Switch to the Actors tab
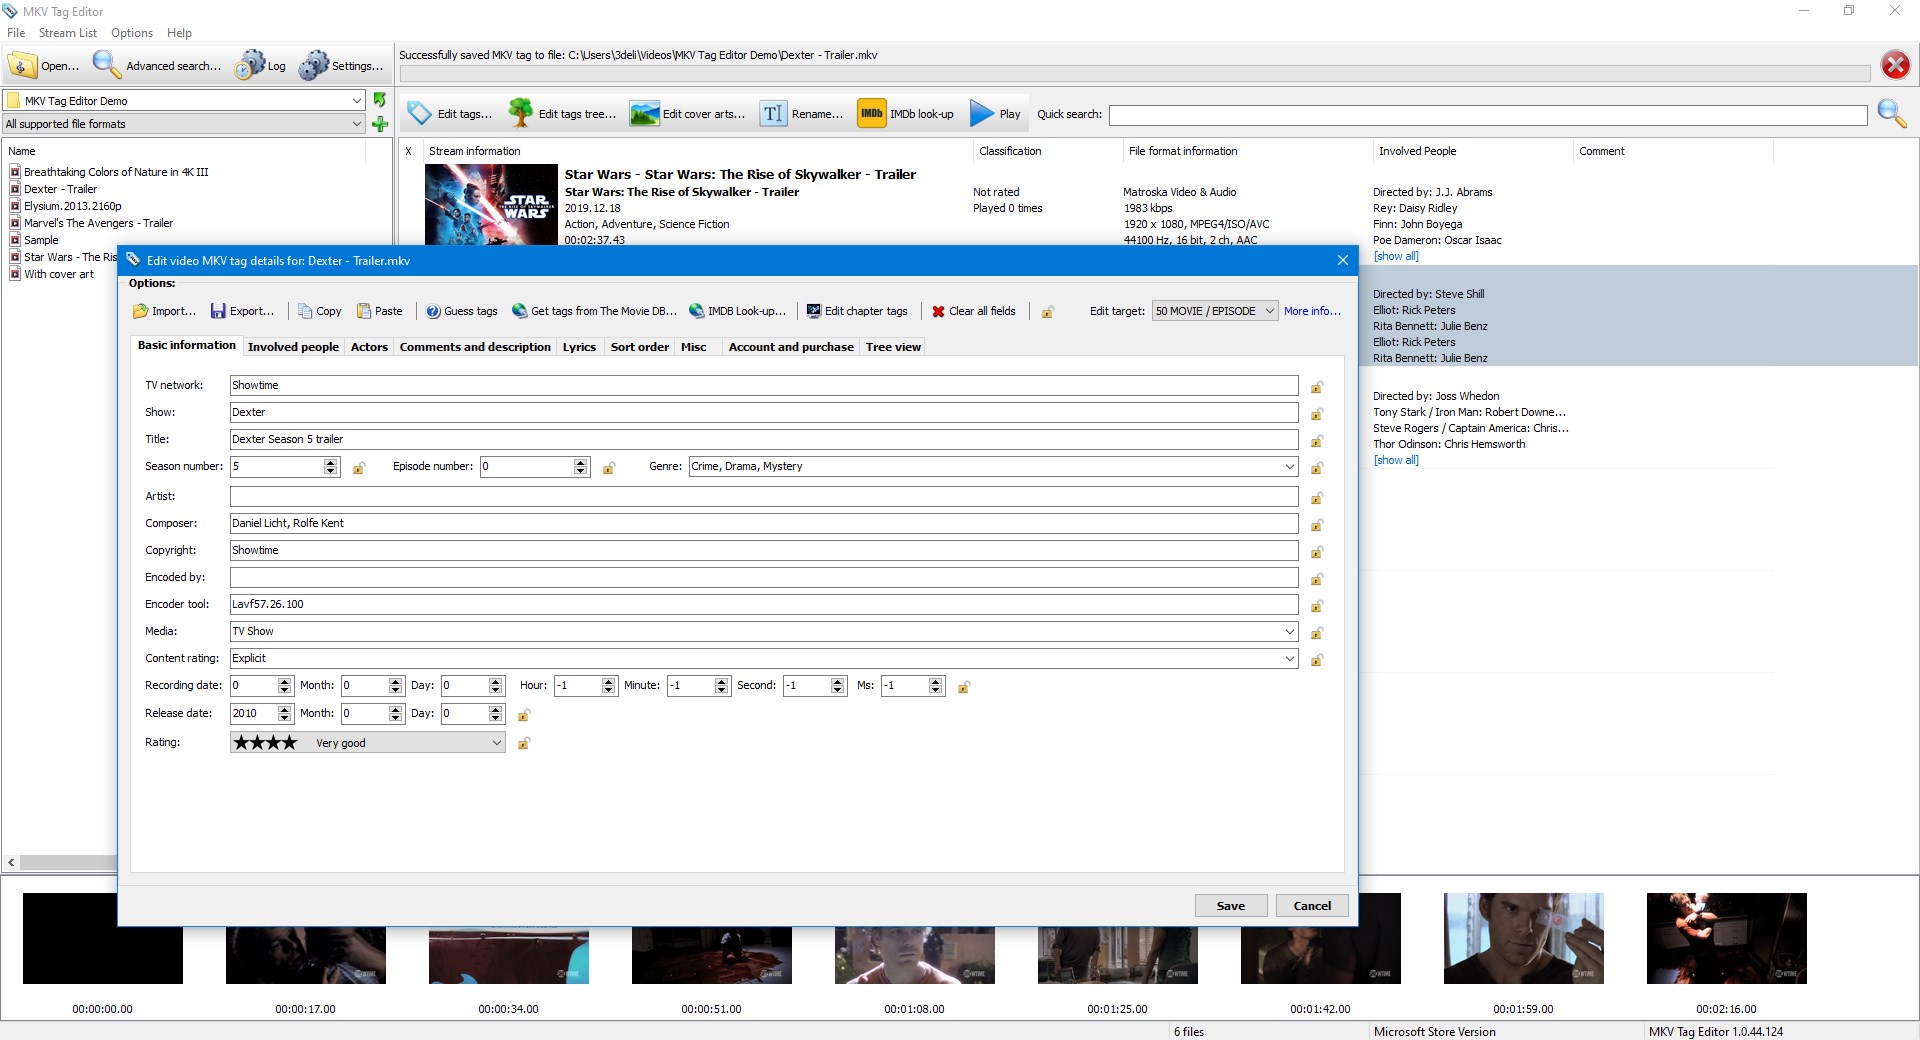 pyautogui.click(x=369, y=347)
